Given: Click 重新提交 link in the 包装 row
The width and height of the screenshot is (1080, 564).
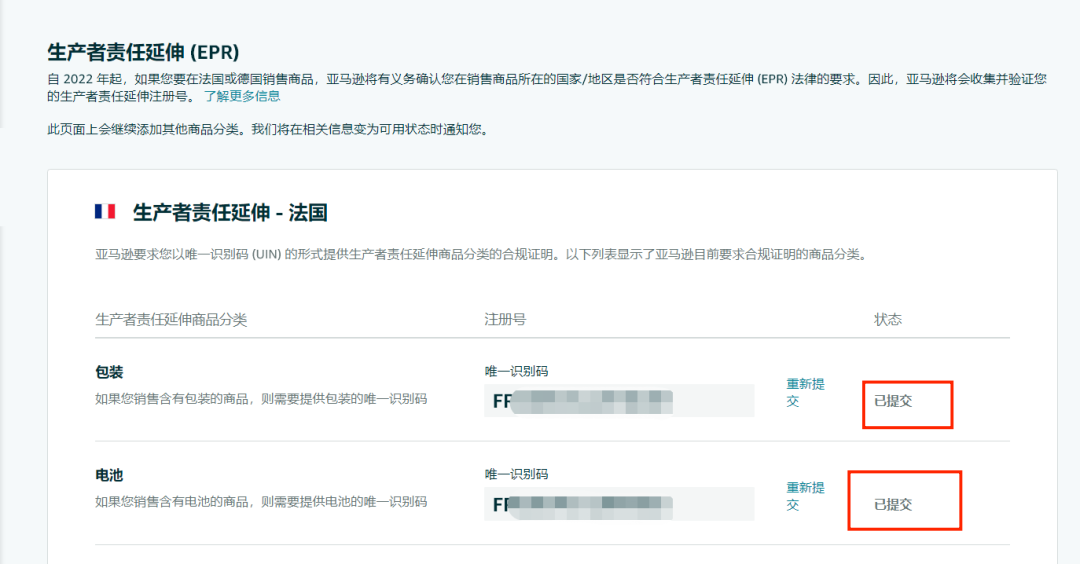Looking at the screenshot, I should (x=805, y=393).
